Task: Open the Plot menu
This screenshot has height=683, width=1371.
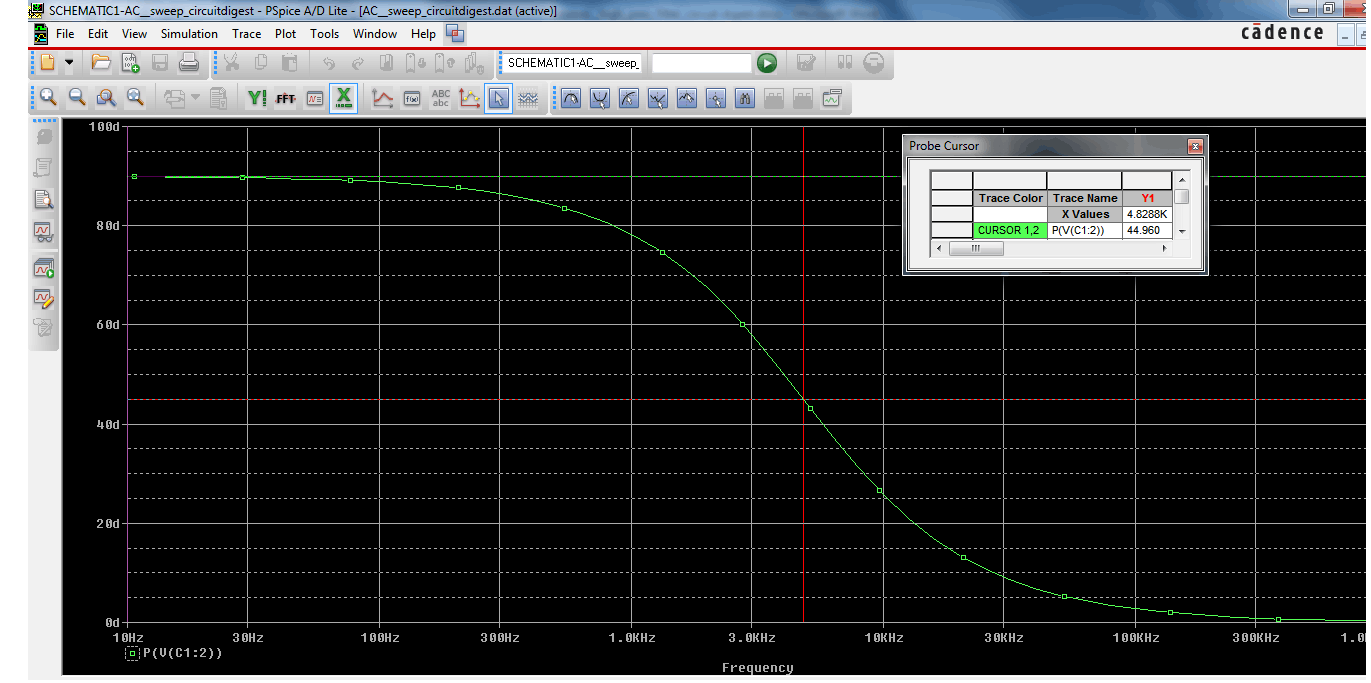Action: coord(286,33)
